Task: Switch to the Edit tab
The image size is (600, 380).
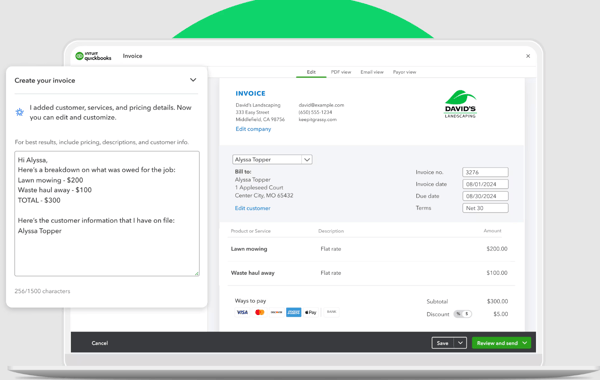Action: tap(311, 72)
